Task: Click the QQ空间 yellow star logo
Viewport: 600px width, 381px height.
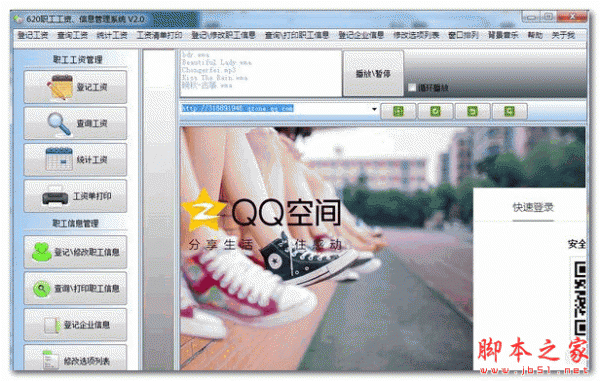Action: click(204, 210)
